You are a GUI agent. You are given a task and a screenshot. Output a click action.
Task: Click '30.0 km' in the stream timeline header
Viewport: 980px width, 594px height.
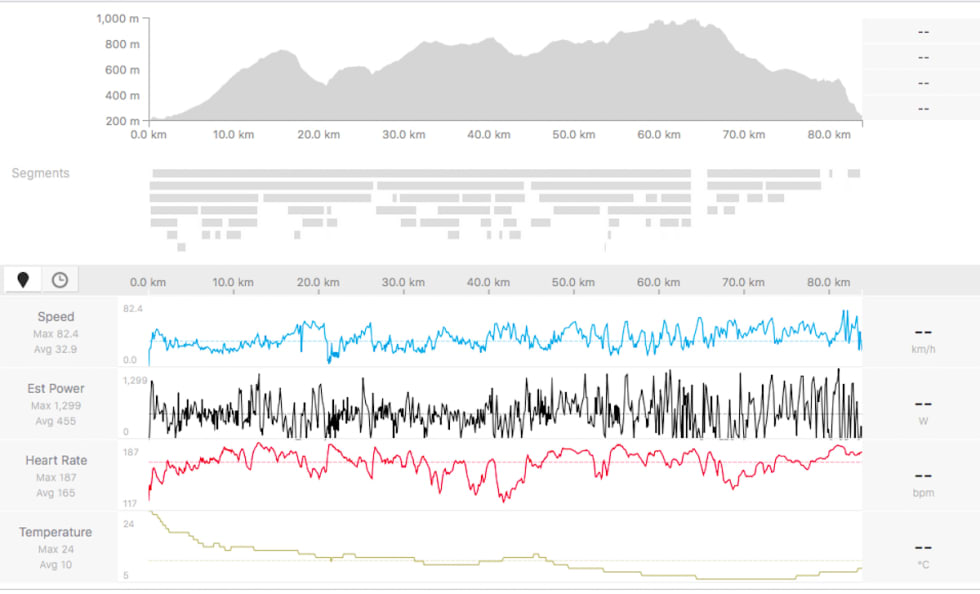tap(403, 283)
